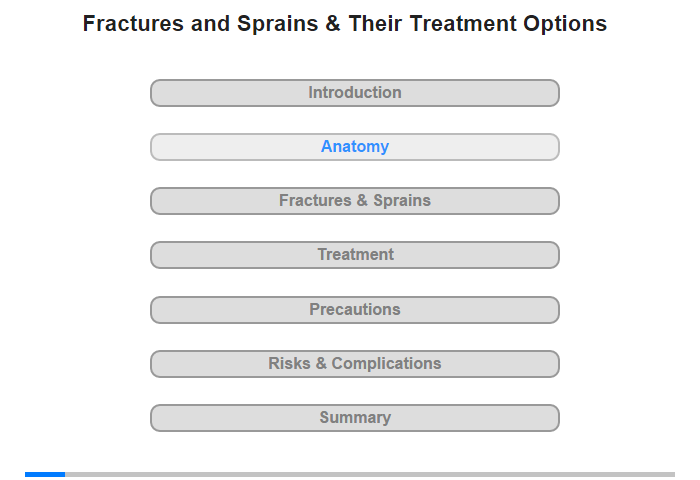Click the middle of the progress bar track
The height and width of the screenshot is (480, 700).
tap(350, 474)
